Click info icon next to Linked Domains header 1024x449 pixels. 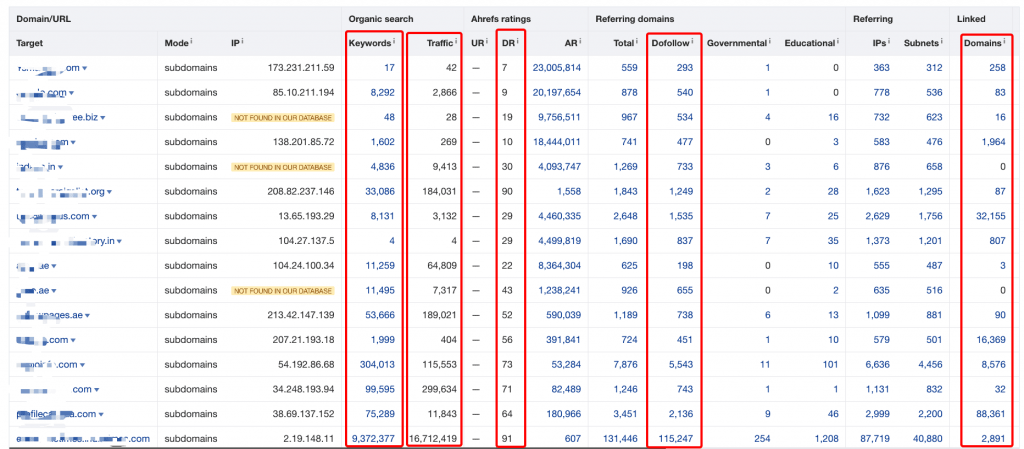click(x=1004, y=42)
